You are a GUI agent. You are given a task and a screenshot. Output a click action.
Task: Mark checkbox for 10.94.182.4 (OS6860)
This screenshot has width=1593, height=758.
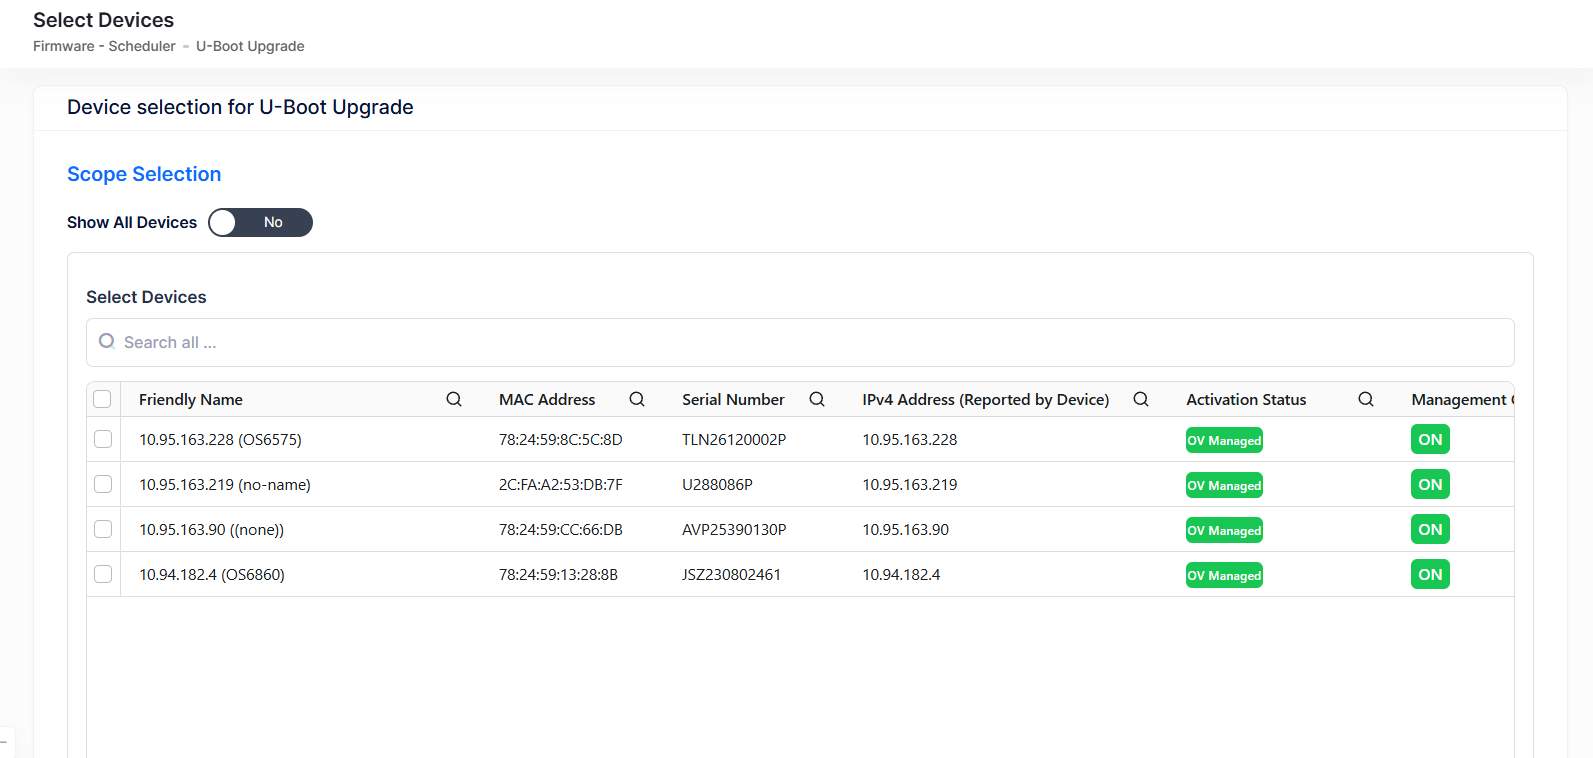[x=103, y=574]
